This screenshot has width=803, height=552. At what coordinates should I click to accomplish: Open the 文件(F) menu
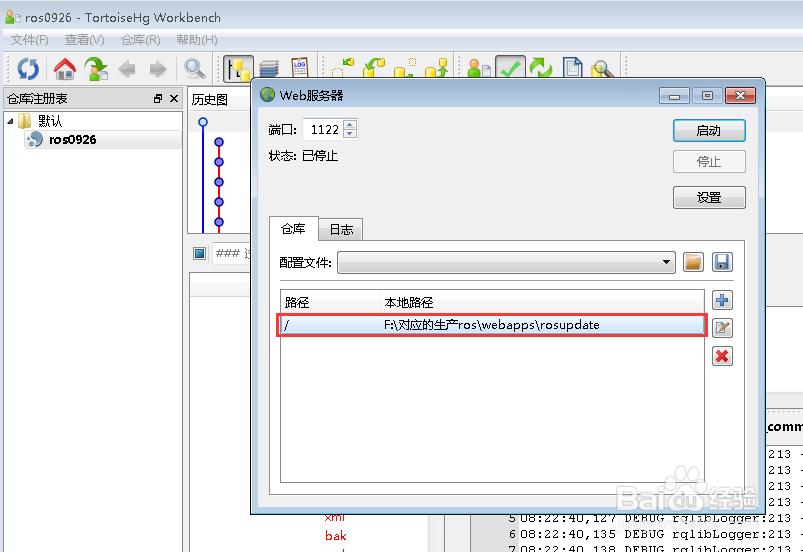(x=29, y=40)
